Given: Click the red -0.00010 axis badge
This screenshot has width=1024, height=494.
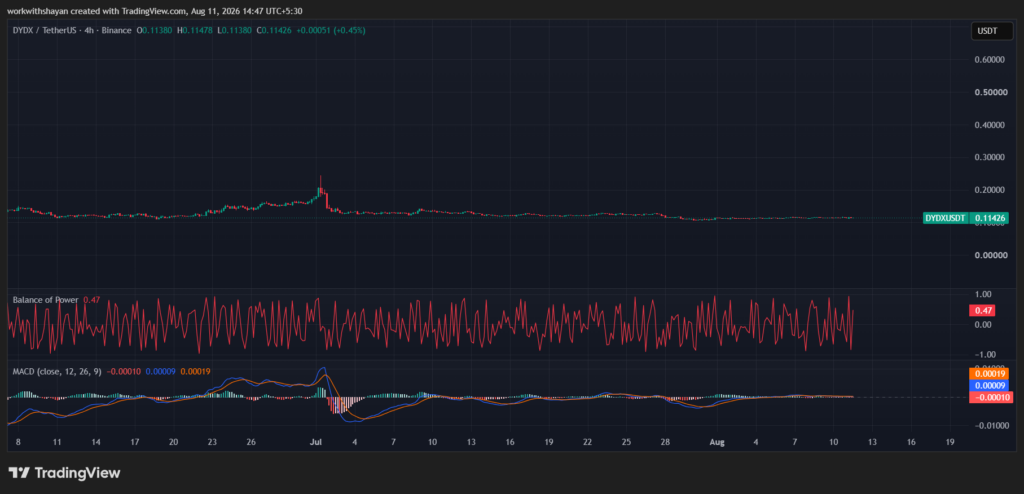Looking at the screenshot, I should [989, 397].
